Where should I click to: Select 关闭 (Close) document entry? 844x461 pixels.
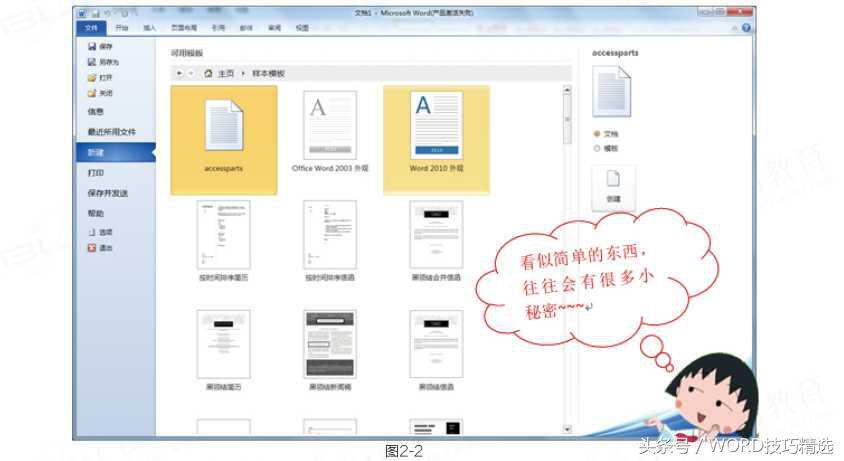tap(101, 93)
